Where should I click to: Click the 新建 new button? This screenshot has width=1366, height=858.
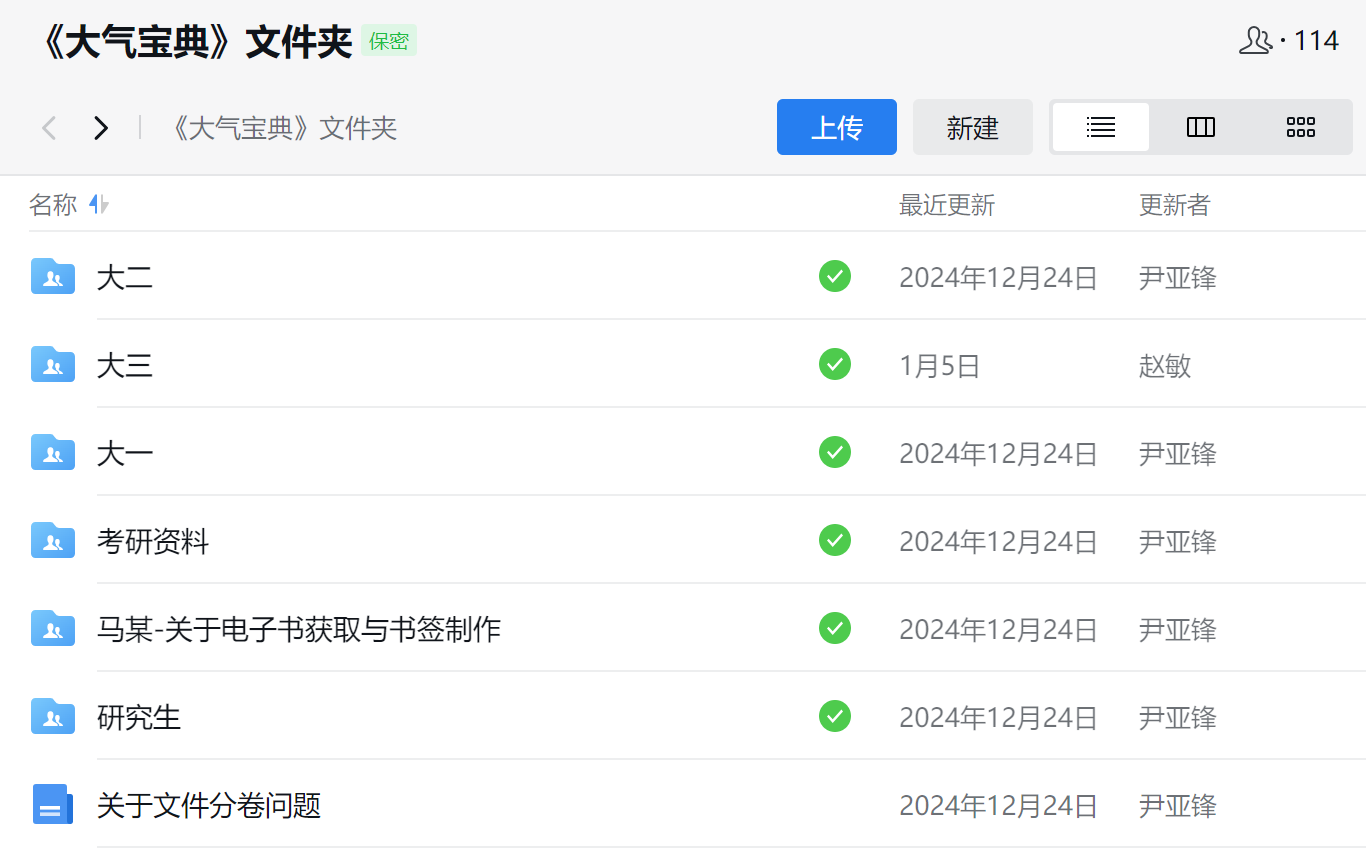pyautogui.click(x=972, y=127)
